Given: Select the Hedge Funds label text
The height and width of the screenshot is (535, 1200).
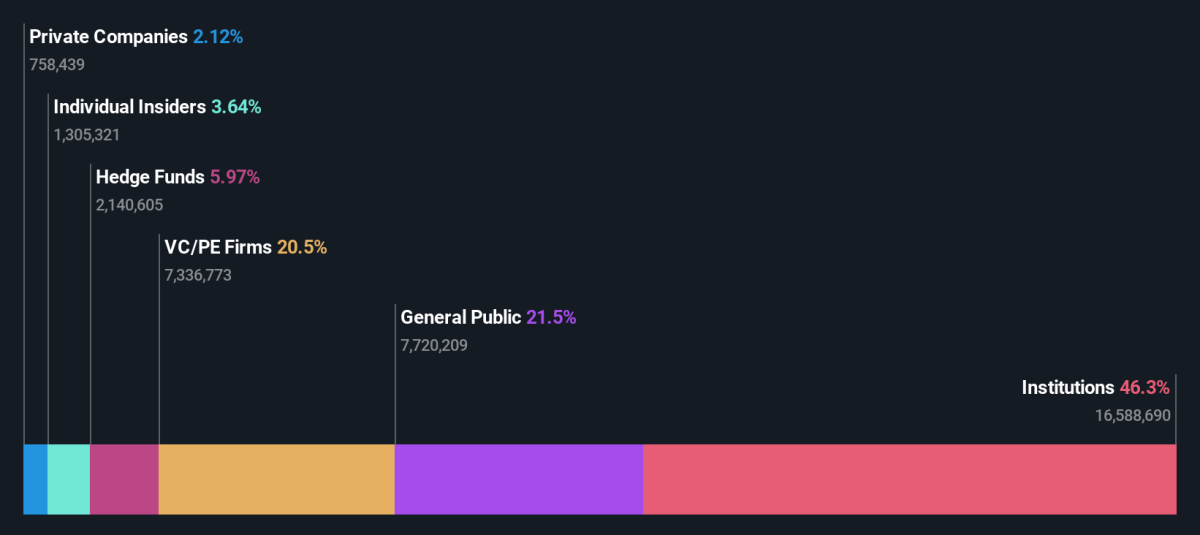Looking at the screenshot, I should click(150, 177).
